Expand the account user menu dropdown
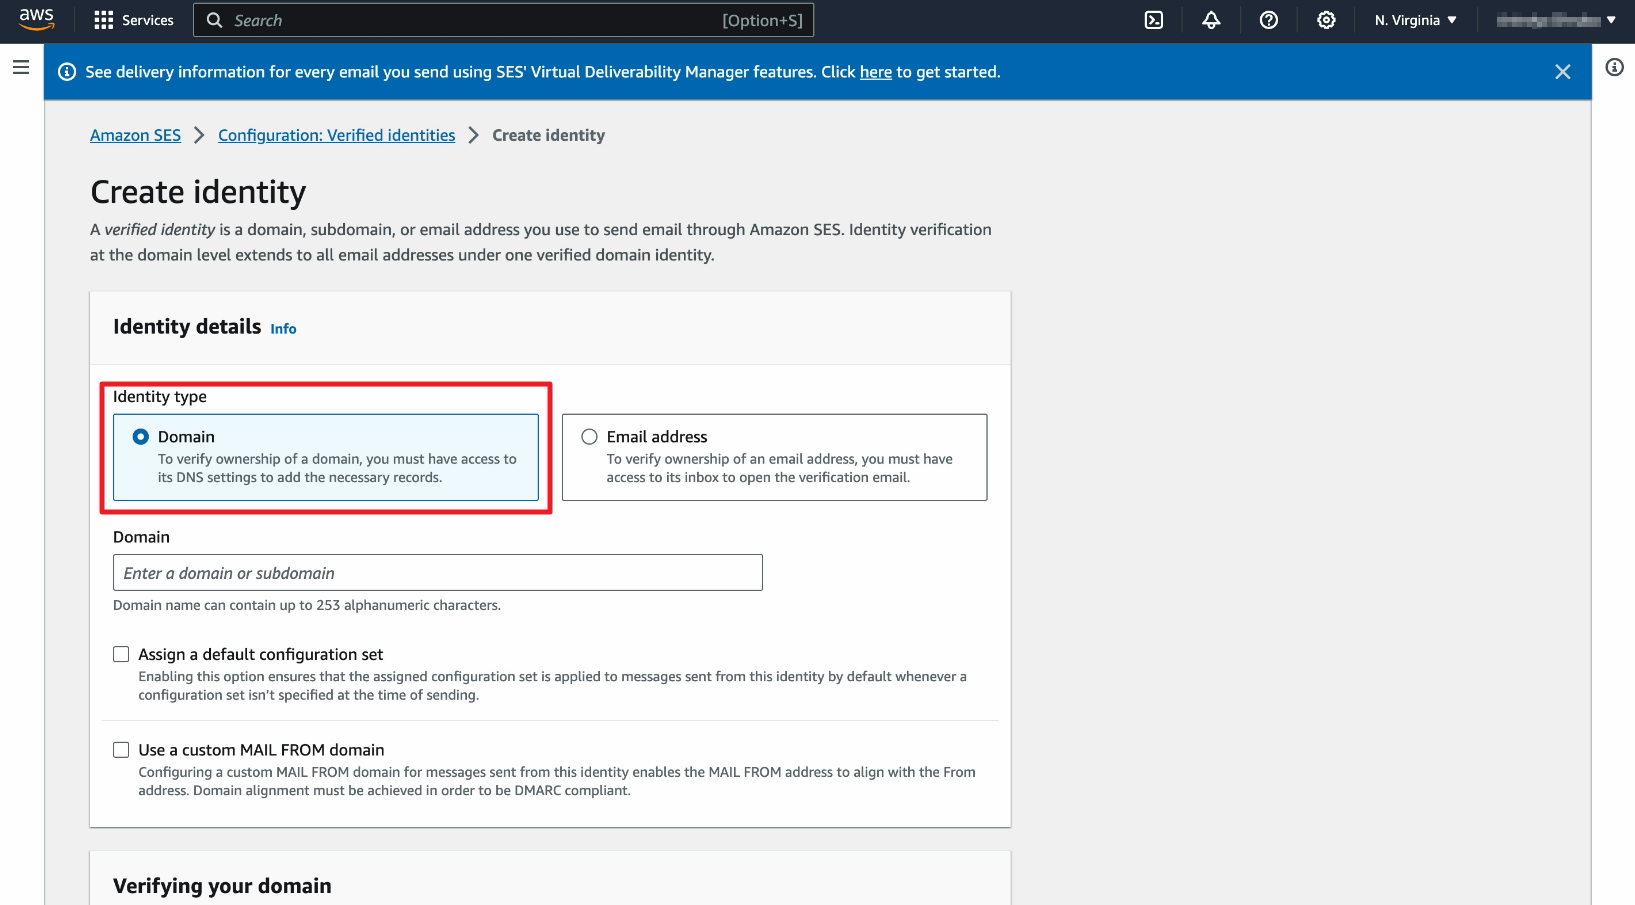Screen dimensions: 1635x905 click(1556, 20)
